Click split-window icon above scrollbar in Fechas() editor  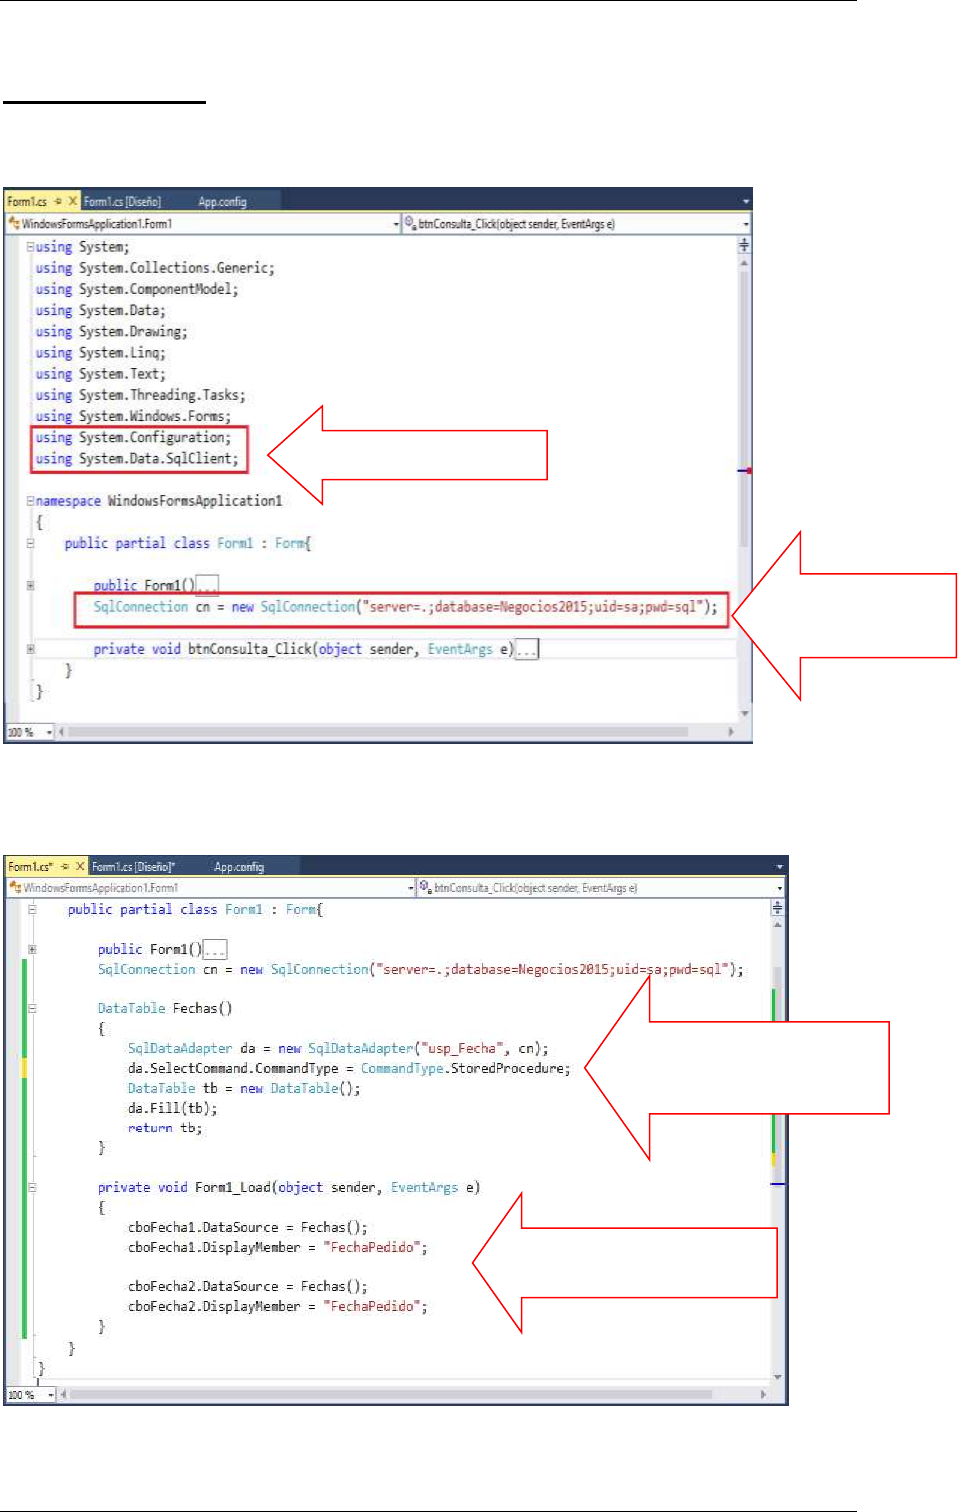777,908
